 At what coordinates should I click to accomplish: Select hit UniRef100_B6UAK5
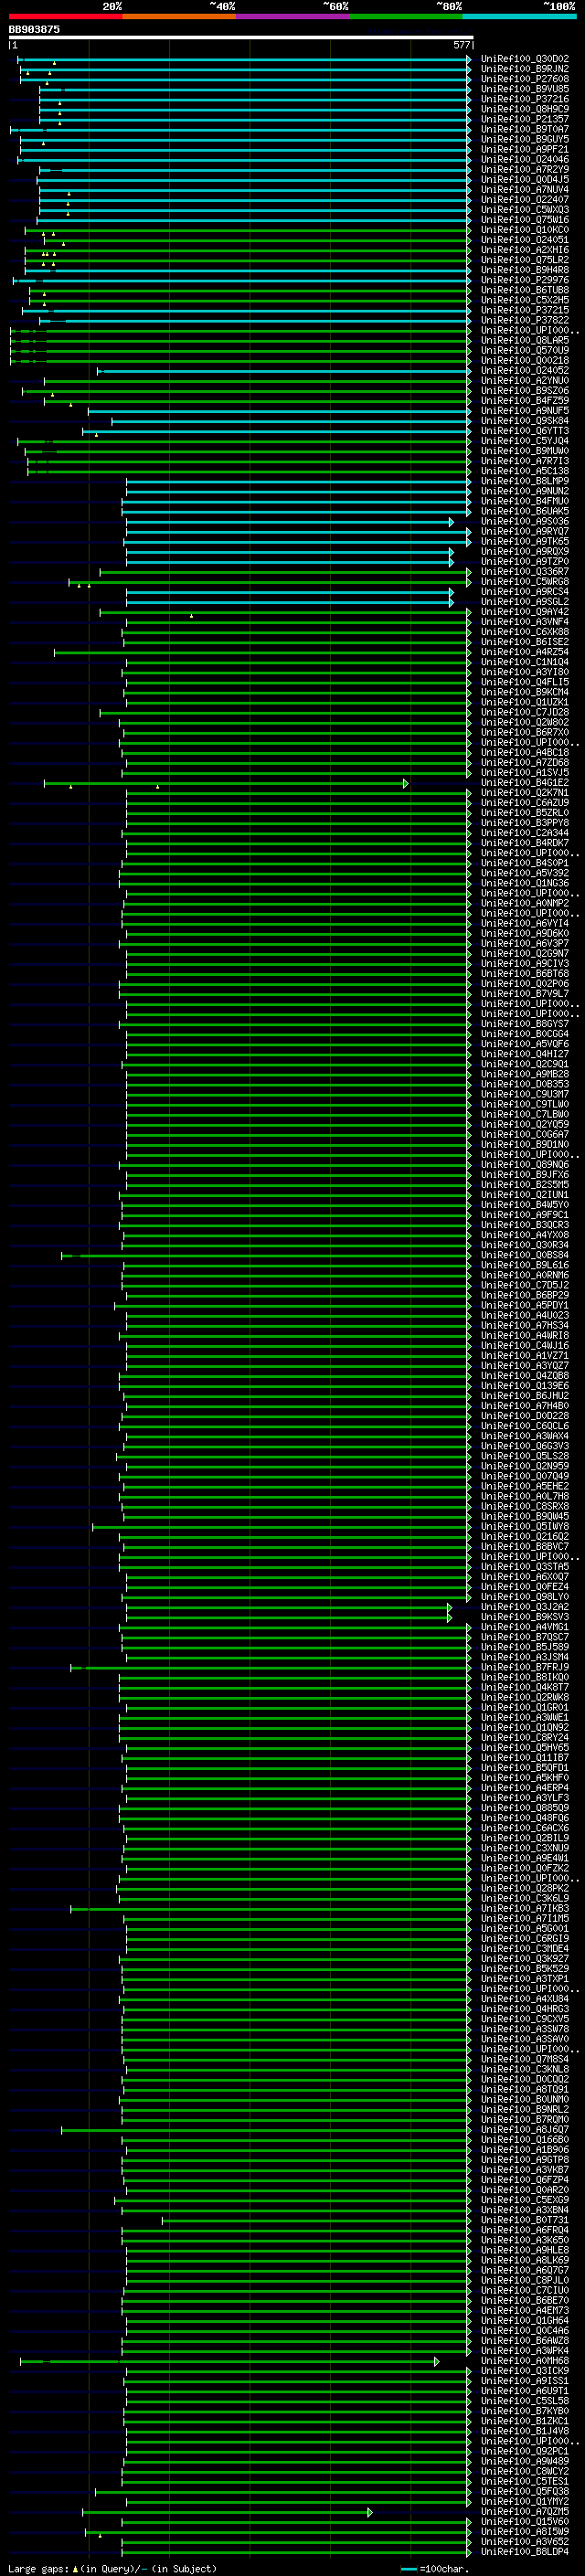coord(524,511)
